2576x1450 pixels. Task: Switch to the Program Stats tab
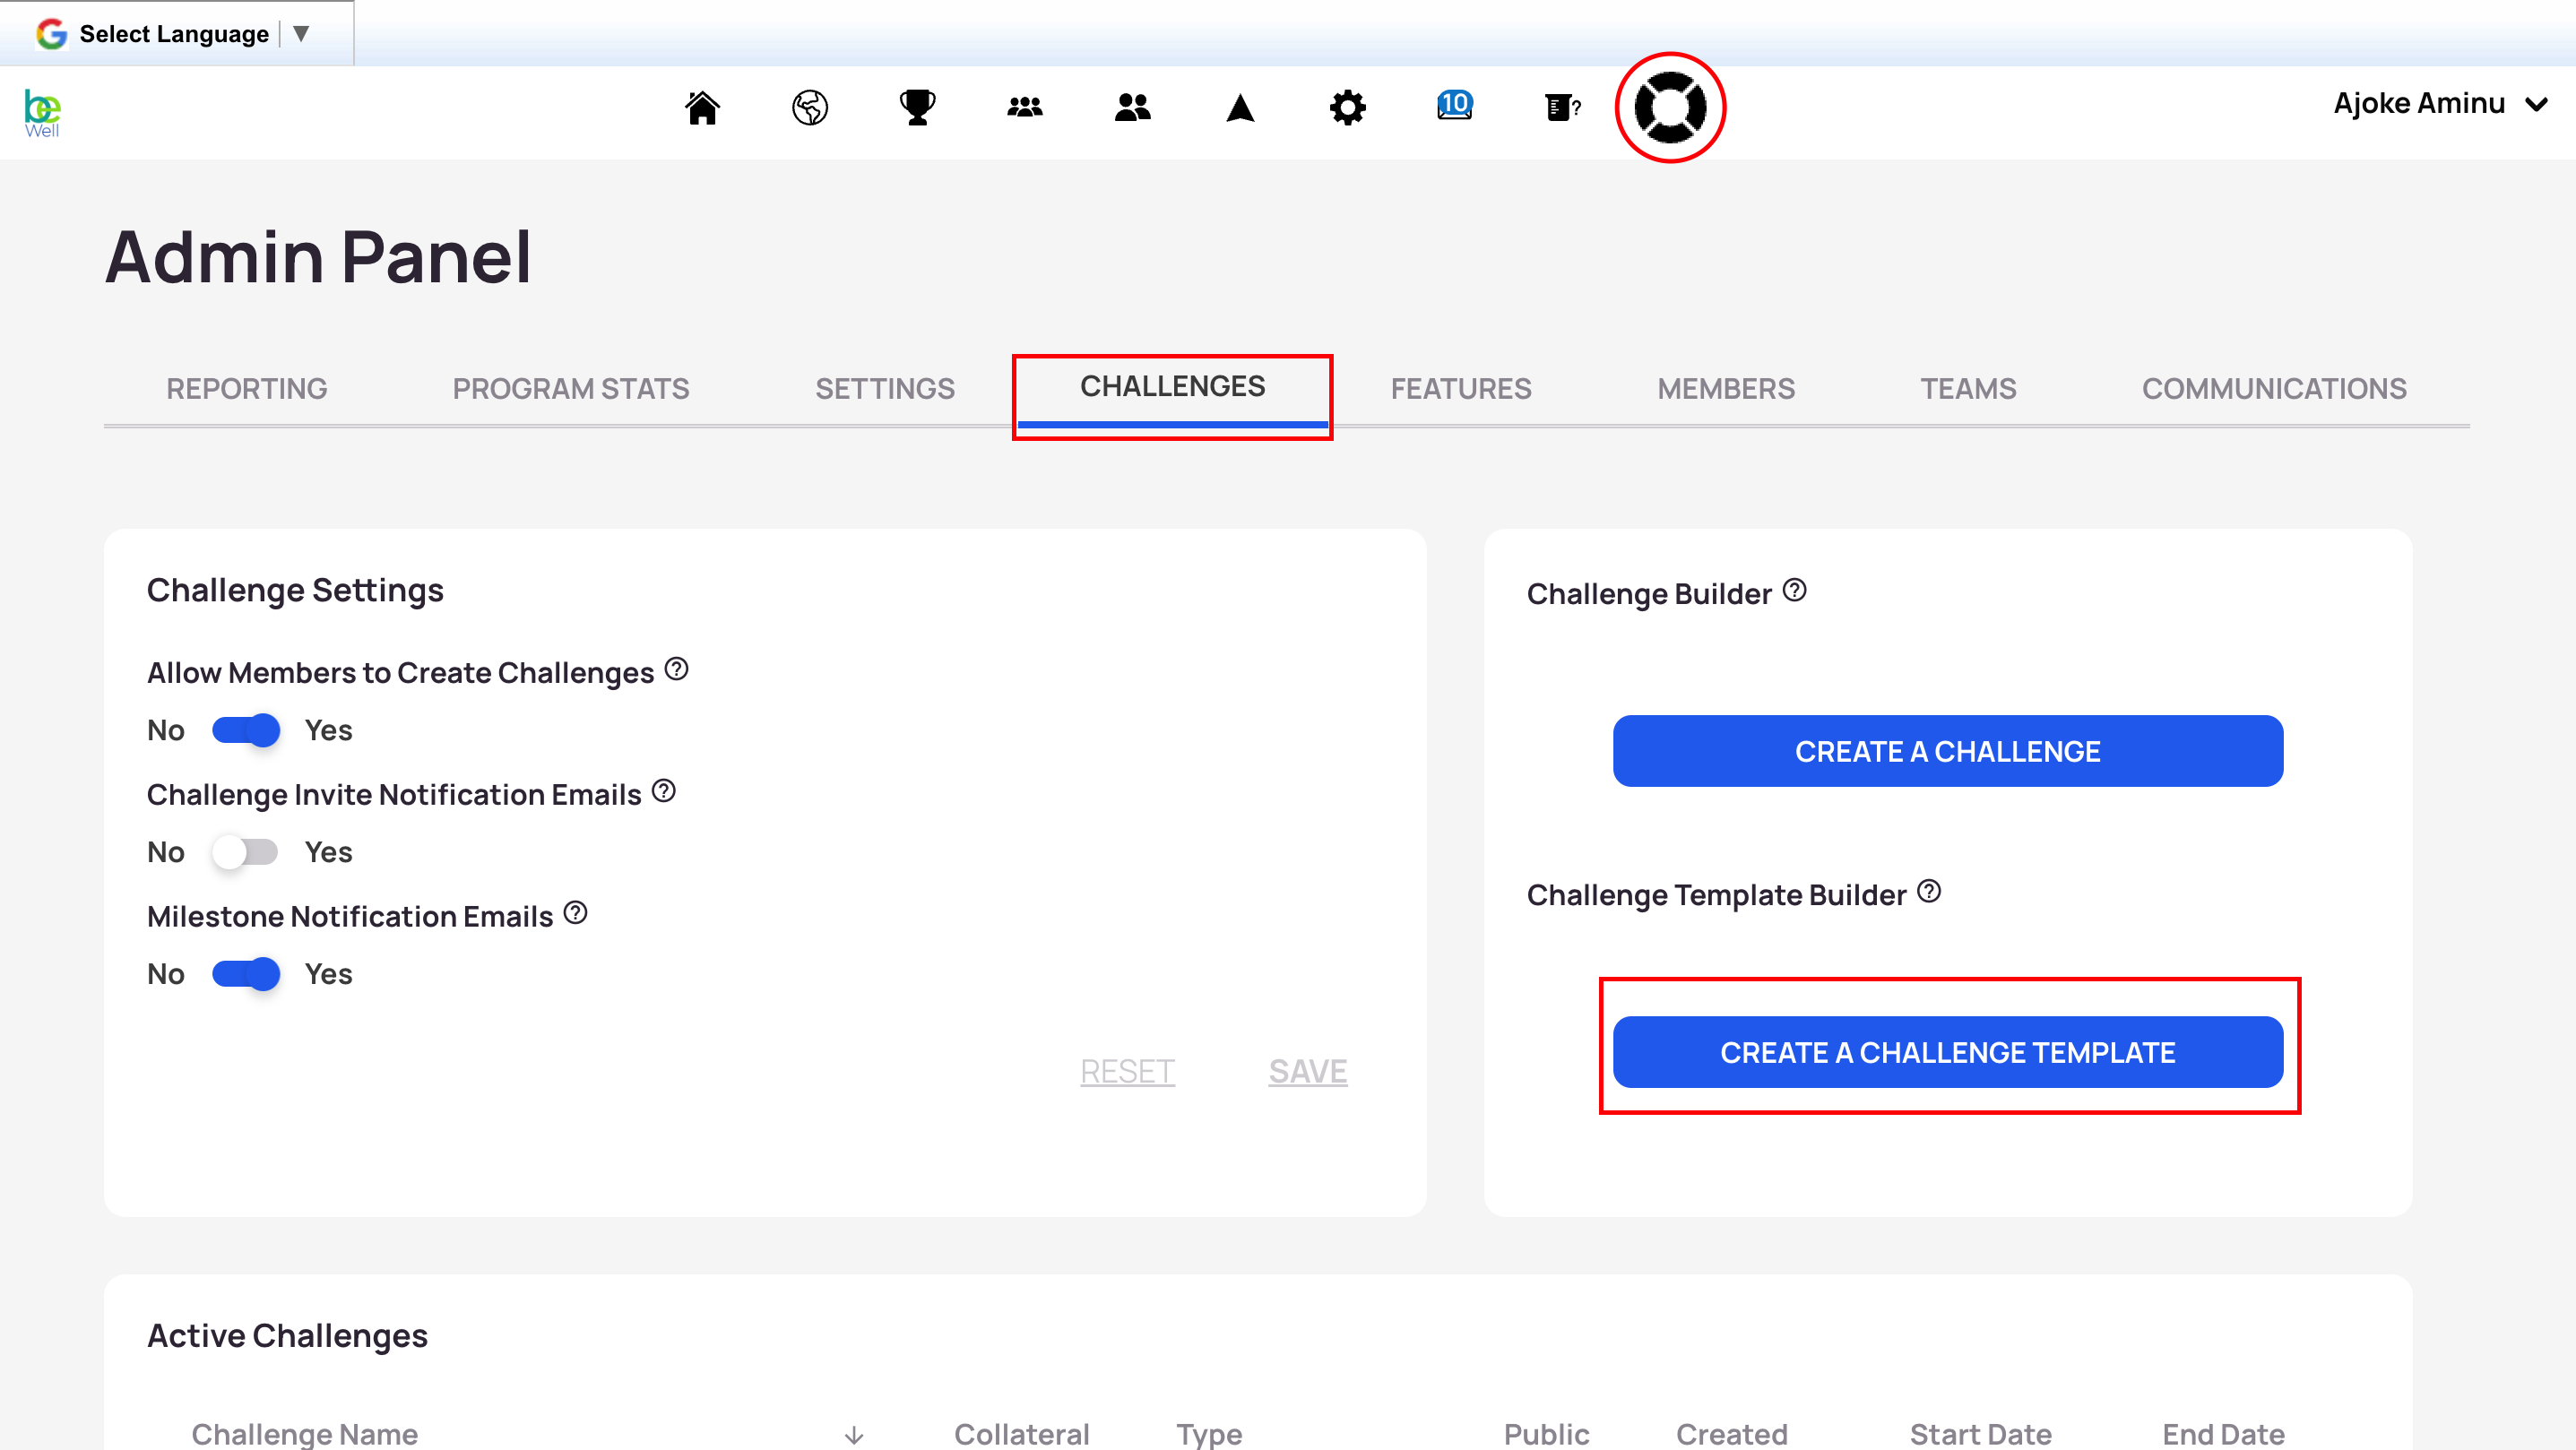(571, 388)
